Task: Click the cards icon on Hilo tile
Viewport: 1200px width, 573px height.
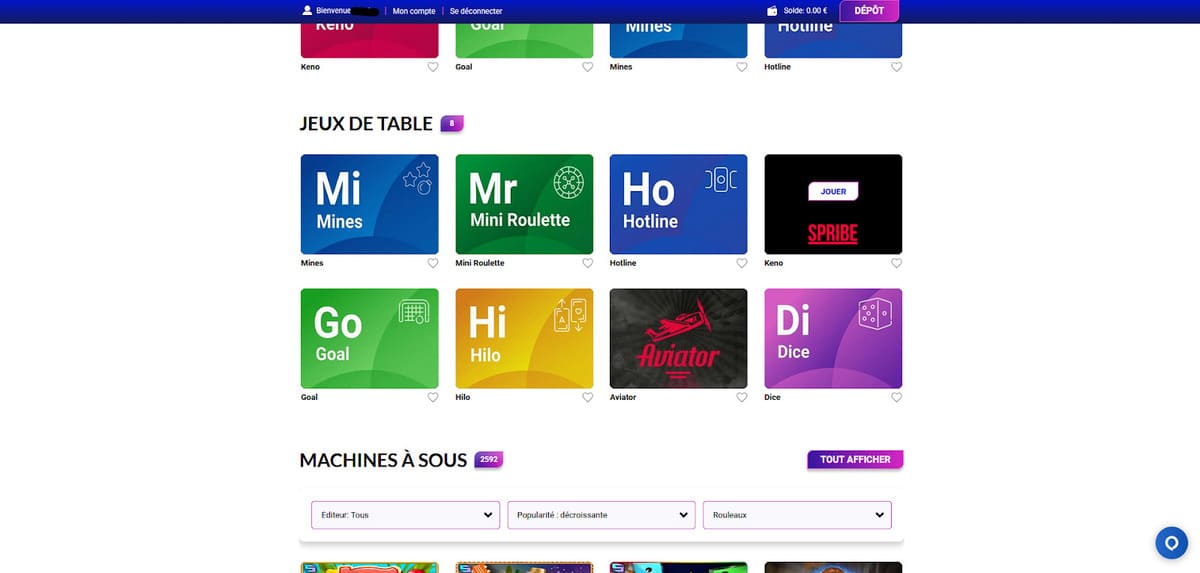Action: pyautogui.click(x=568, y=316)
